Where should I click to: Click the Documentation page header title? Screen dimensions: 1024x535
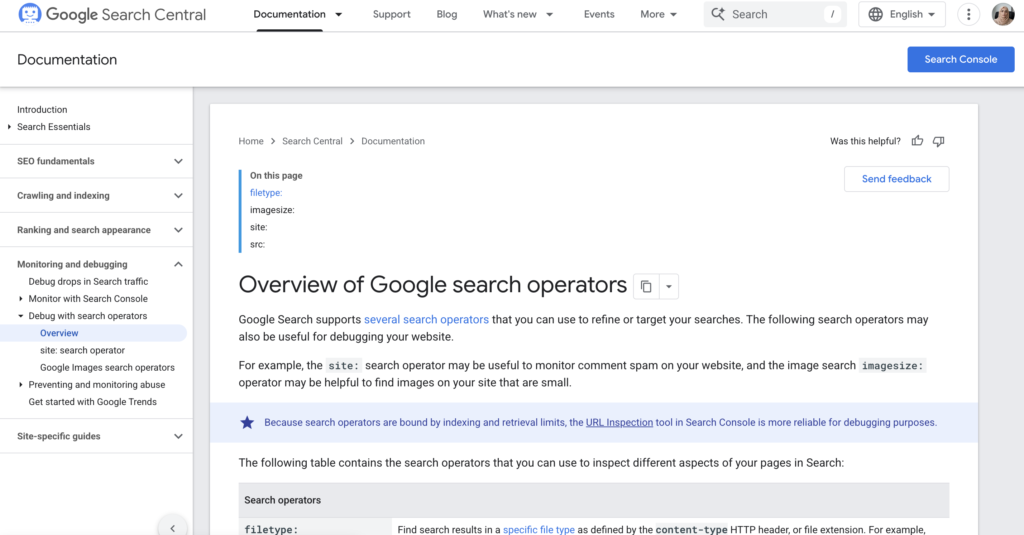tap(67, 59)
